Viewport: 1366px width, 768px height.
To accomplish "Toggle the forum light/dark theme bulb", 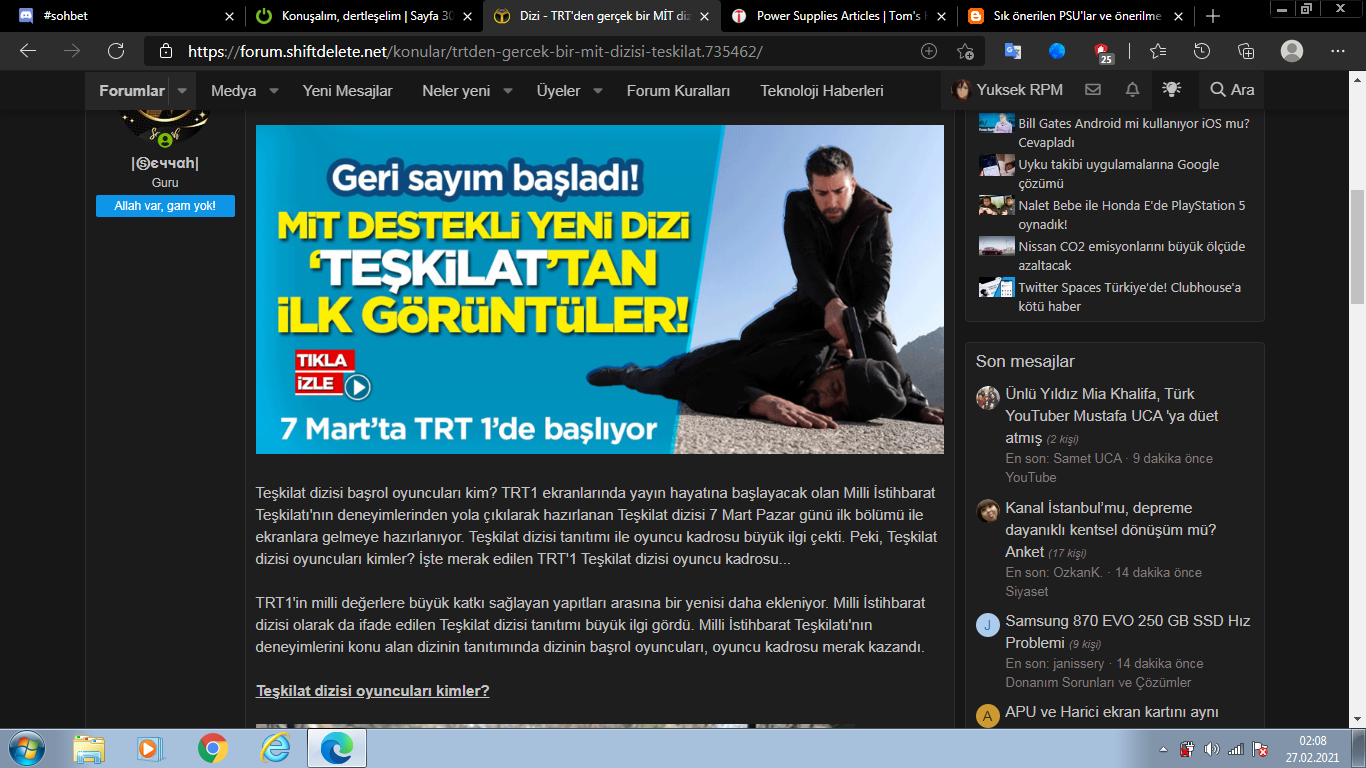I will (1171, 90).
